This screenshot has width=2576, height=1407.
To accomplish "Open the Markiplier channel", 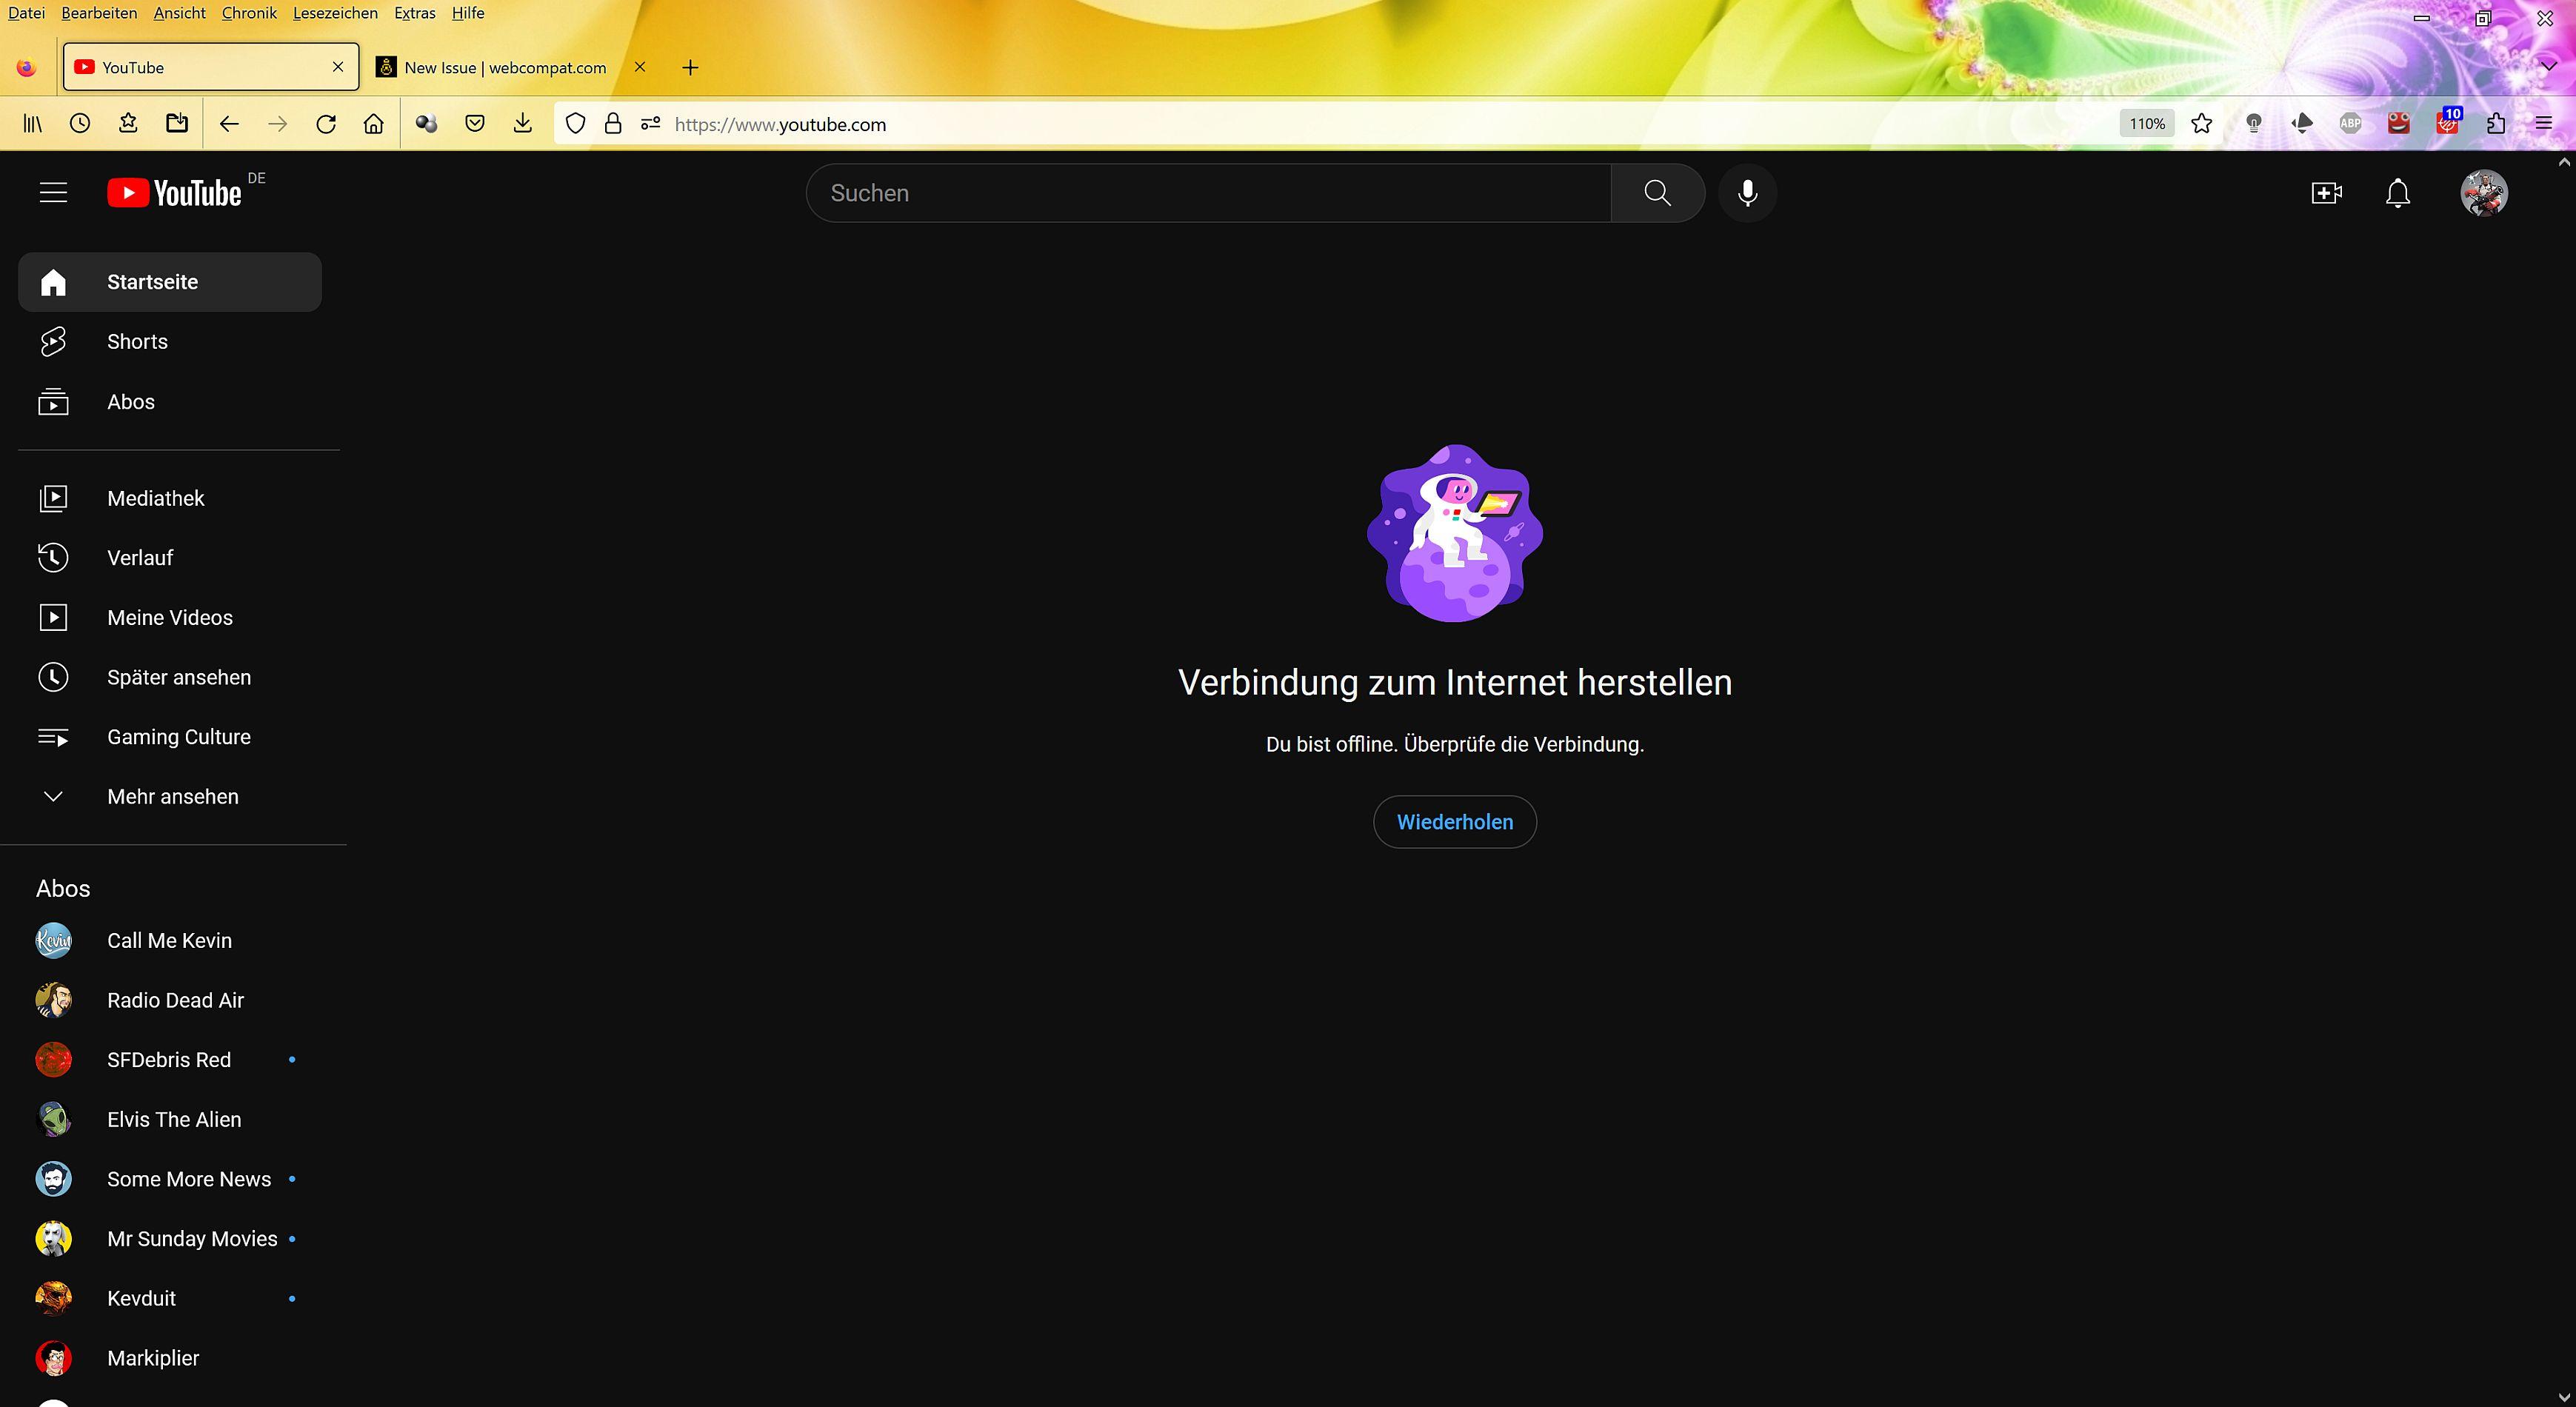I will (x=152, y=1358).
